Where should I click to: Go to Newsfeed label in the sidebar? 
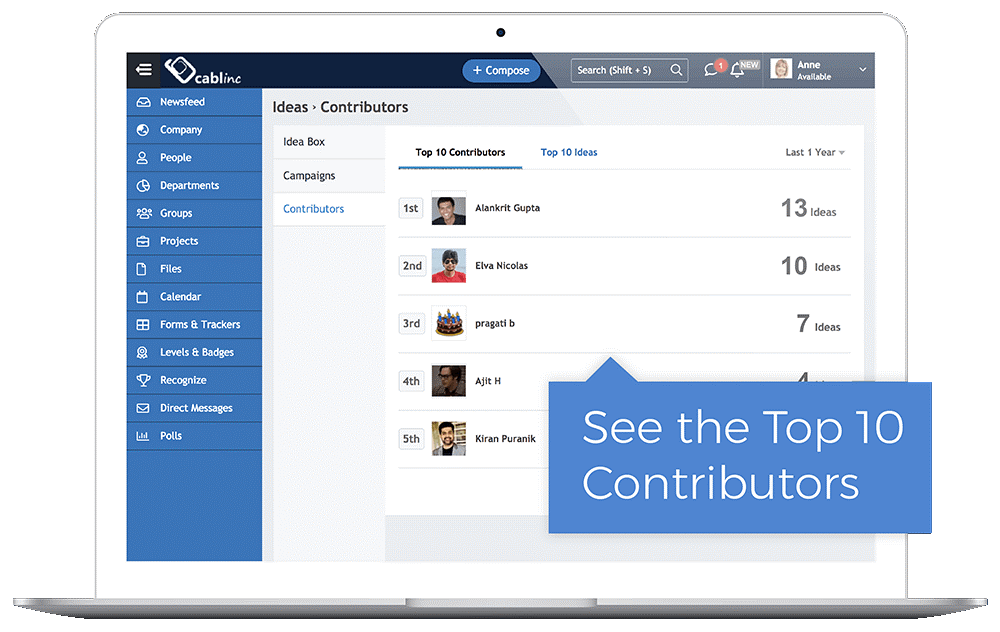[x=182, y=102]
